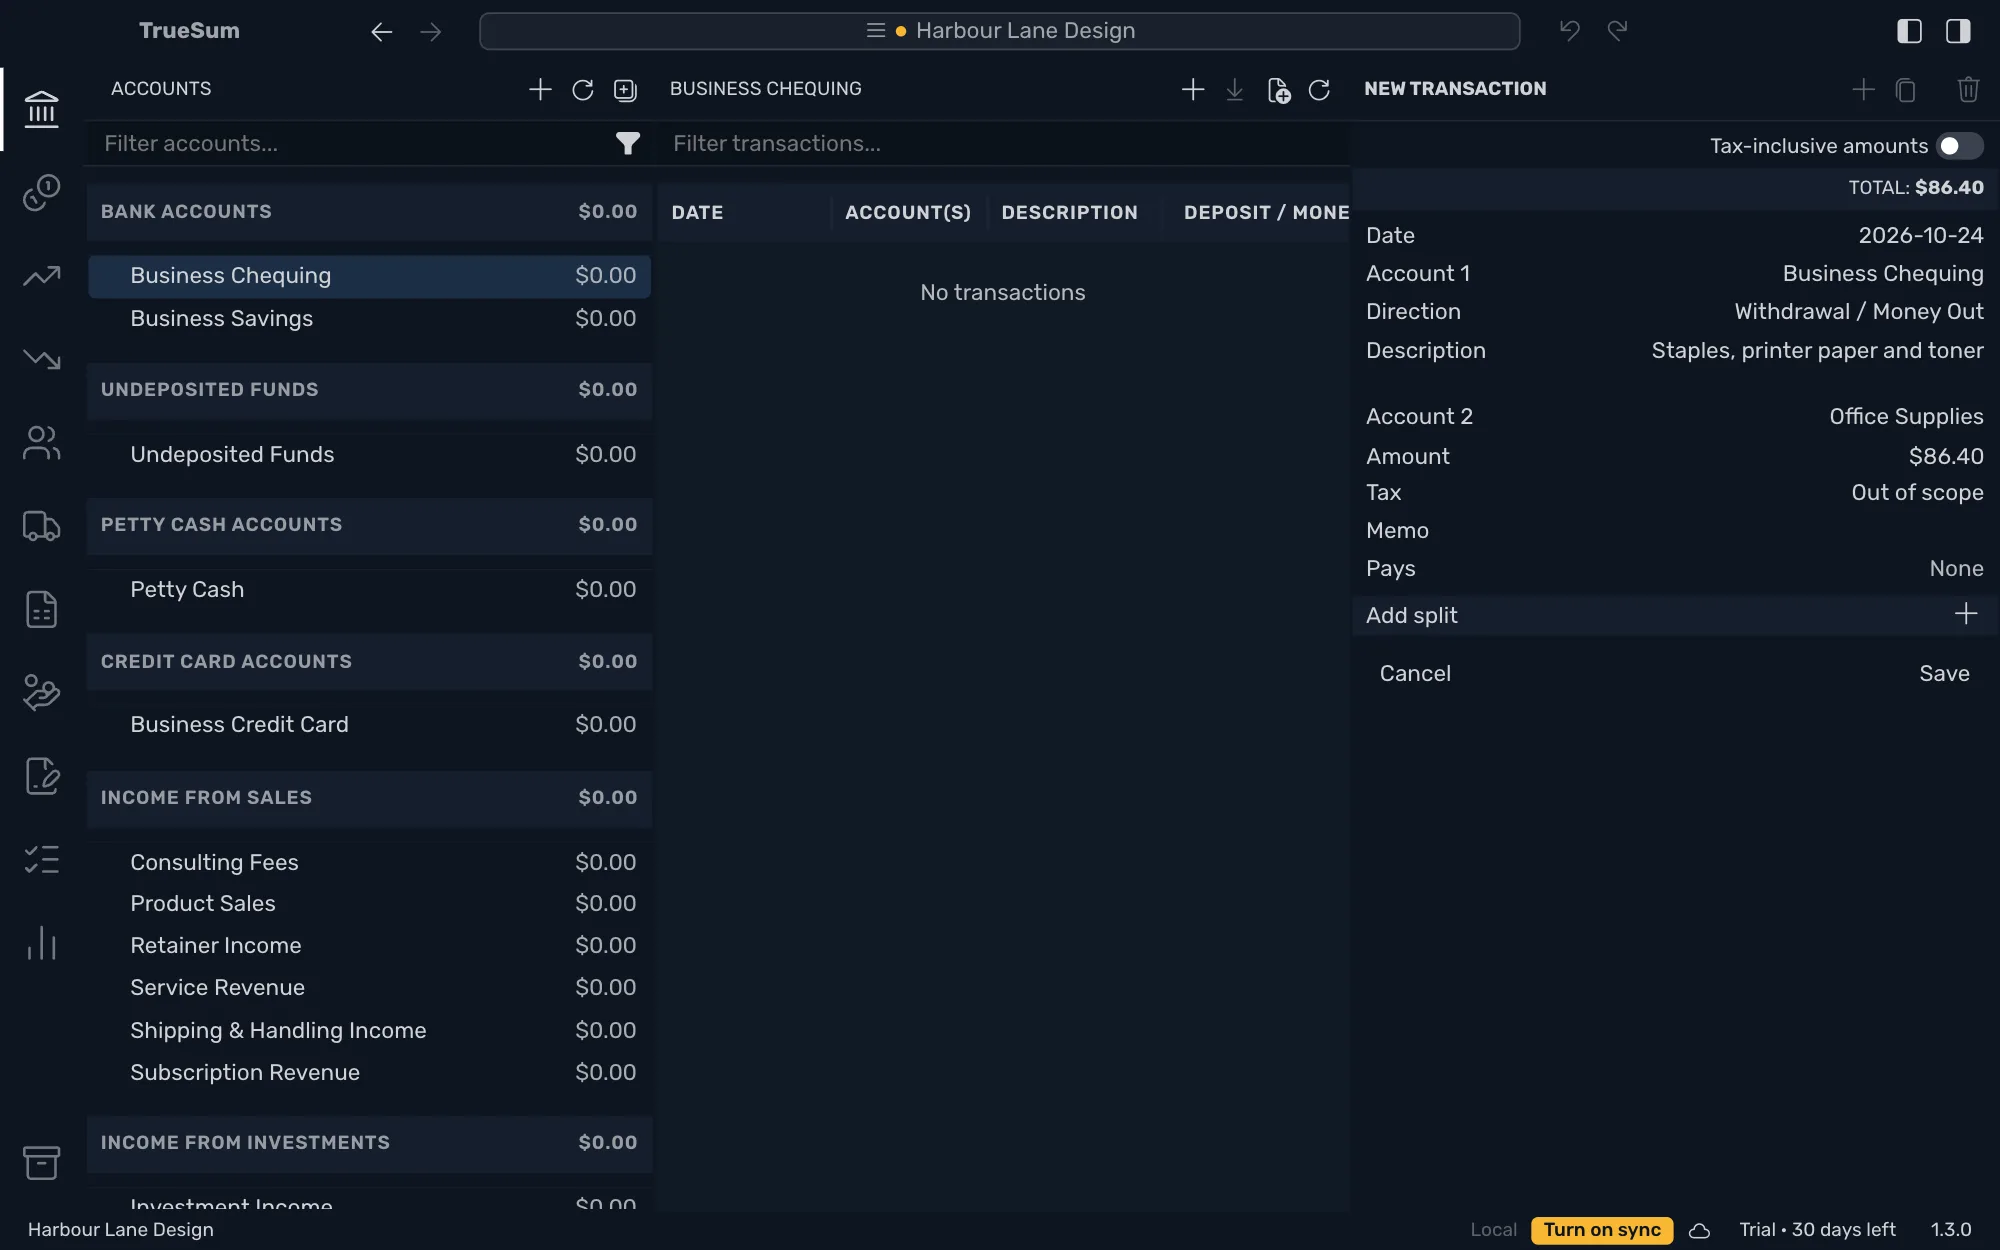This screenshot has width=2000, height=1250.
Task: Click the filter funnel icon for accounts
Action: pyautogui.click(x=627, y=144)
